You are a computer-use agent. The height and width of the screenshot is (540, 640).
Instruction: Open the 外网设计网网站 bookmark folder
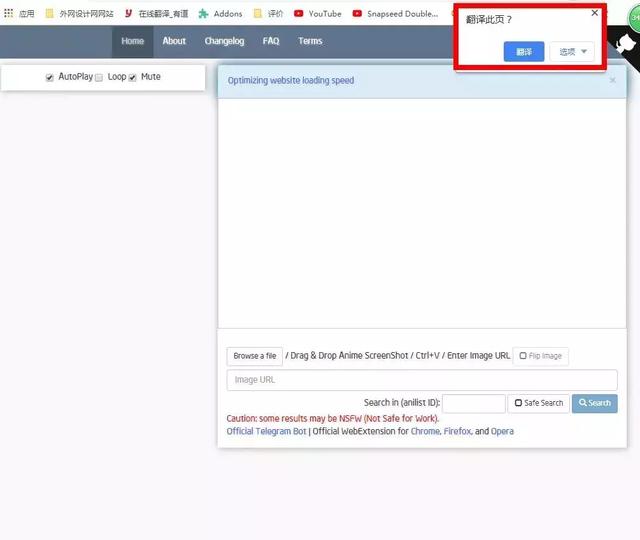80,13
